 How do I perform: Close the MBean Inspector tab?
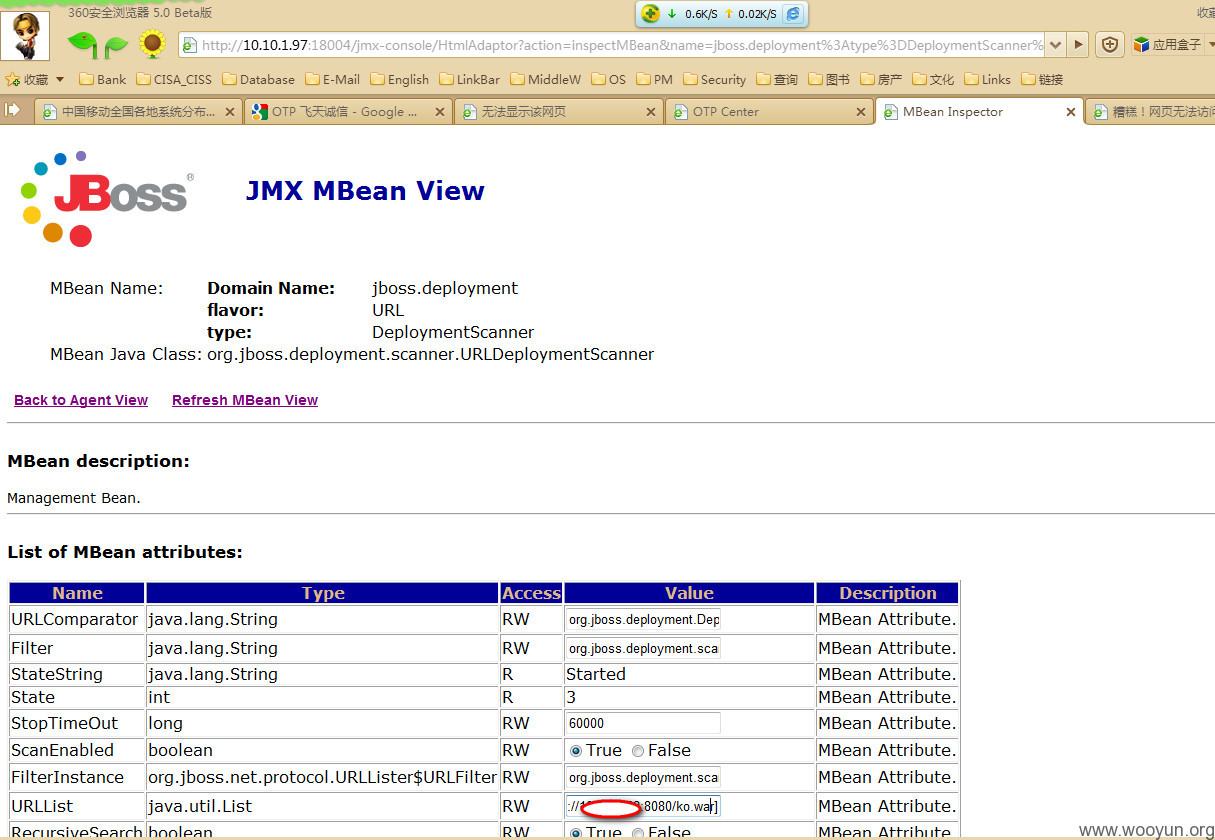1071,112
